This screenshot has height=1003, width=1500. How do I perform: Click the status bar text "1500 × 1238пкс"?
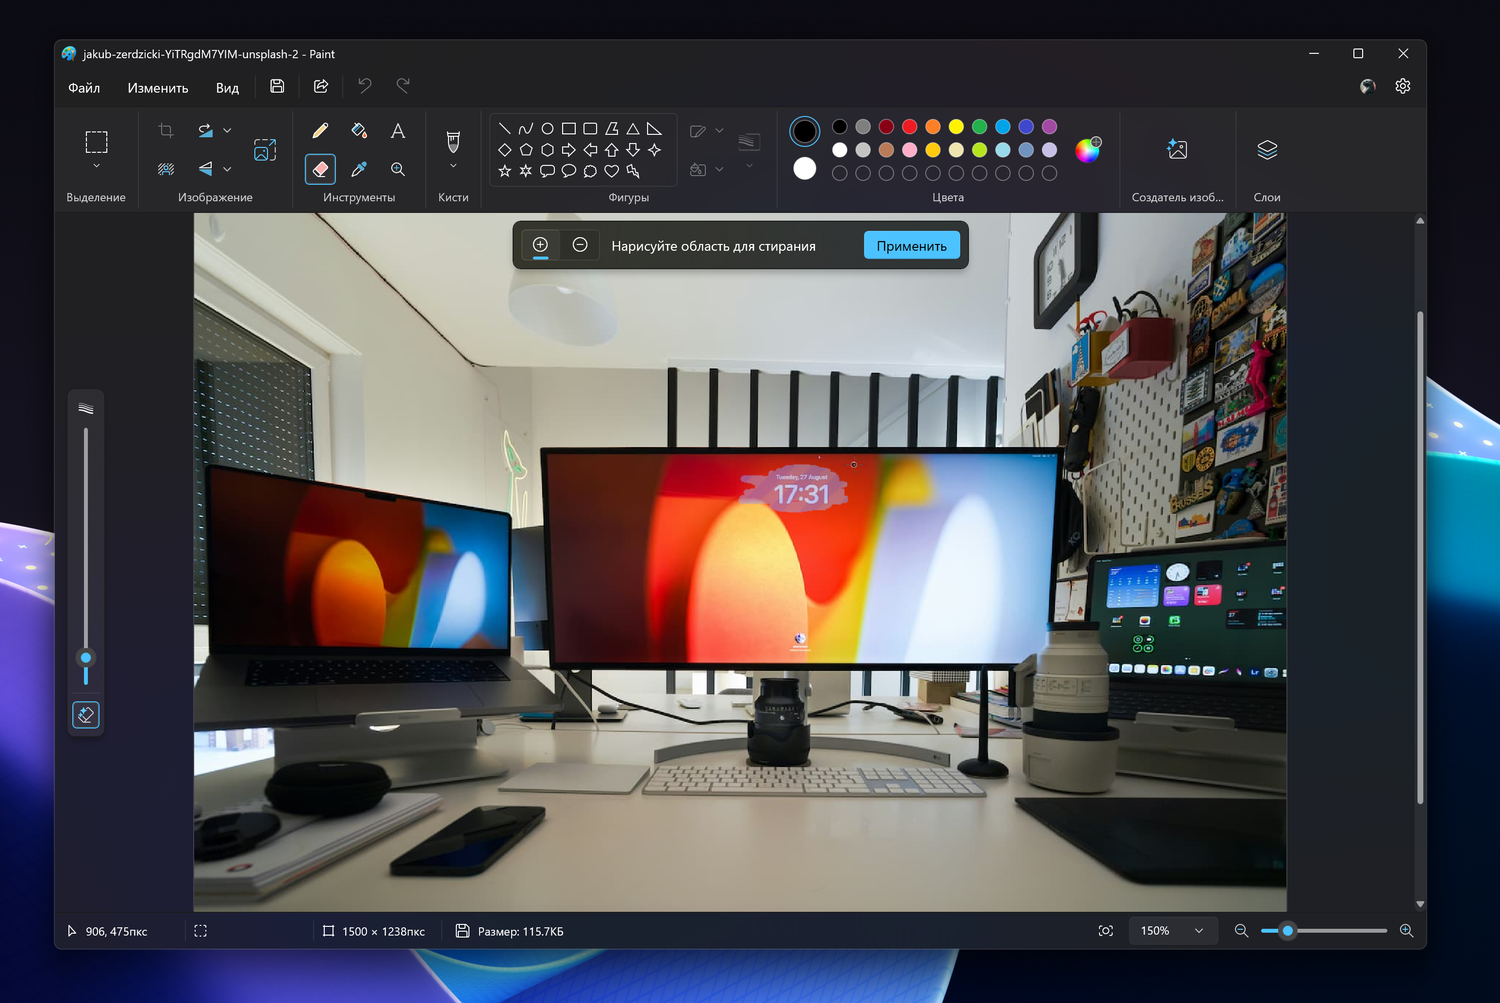click(383, 932)
